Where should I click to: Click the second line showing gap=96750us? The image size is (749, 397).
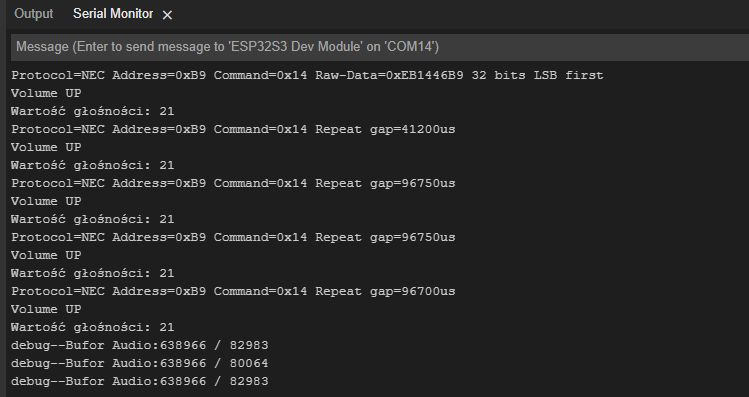pos(233,237)
